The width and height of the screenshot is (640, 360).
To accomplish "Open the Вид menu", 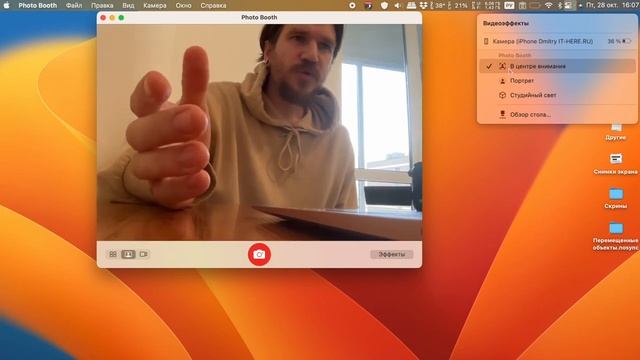I will point(128,5).
